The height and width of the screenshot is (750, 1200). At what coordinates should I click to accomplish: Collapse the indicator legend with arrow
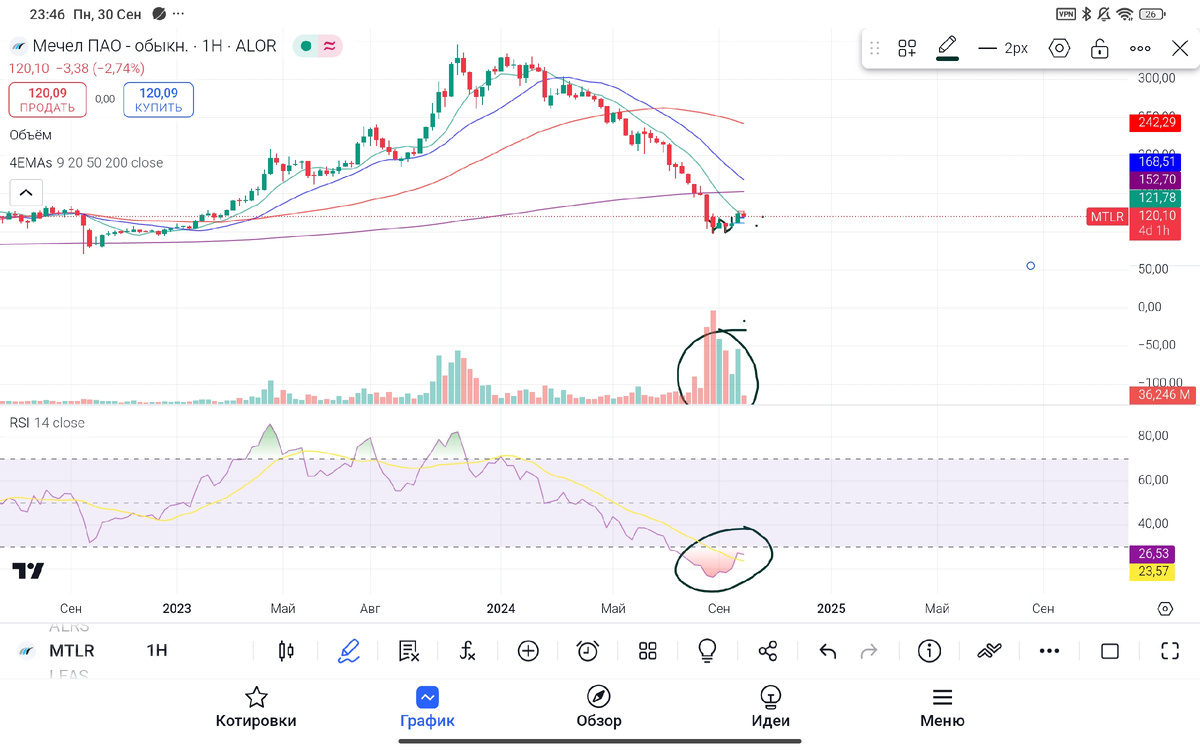tap(26, 193)
